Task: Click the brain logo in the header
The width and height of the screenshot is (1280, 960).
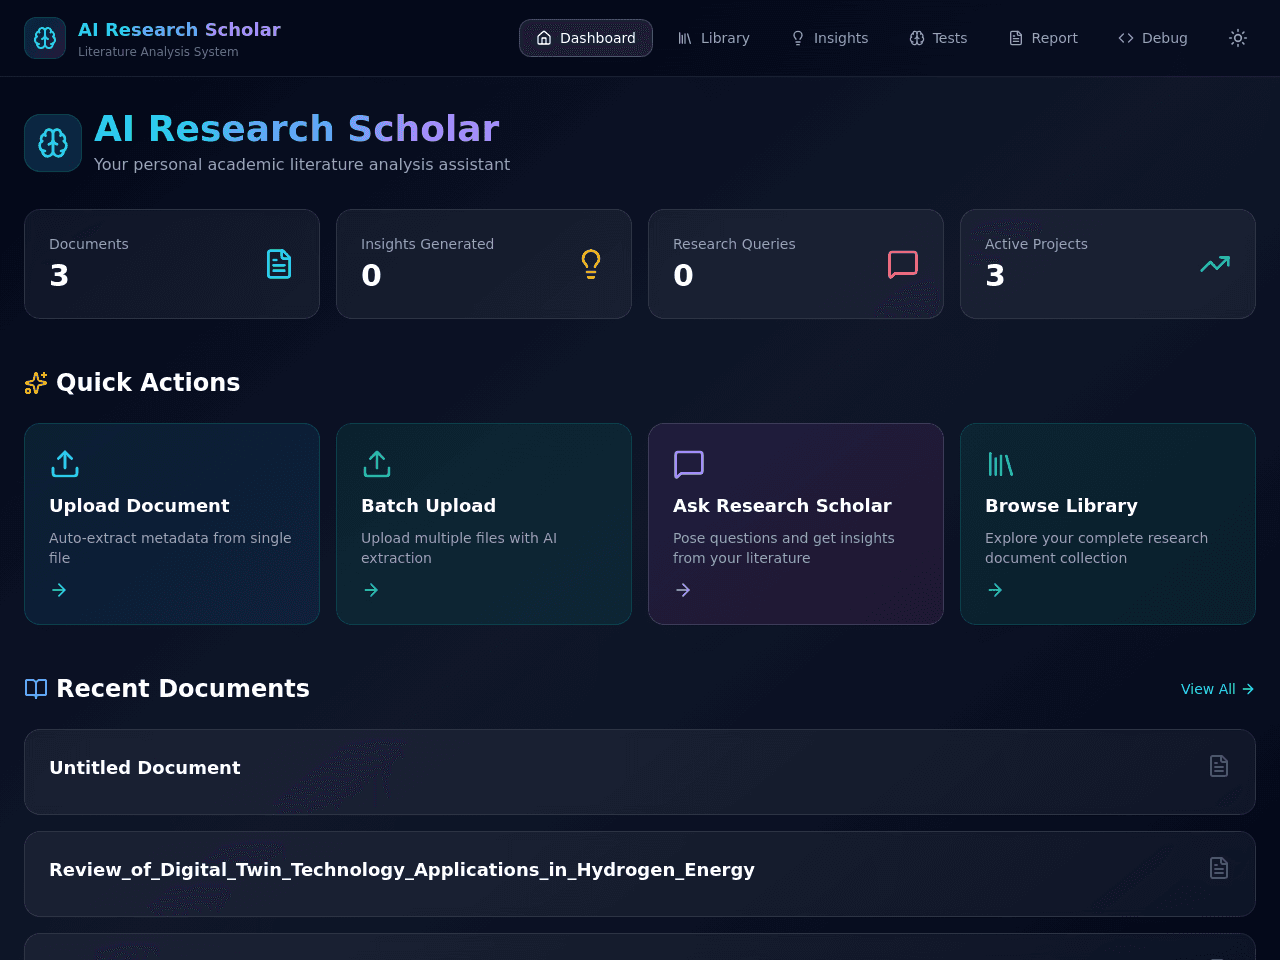Action: (x=45, y=38)
